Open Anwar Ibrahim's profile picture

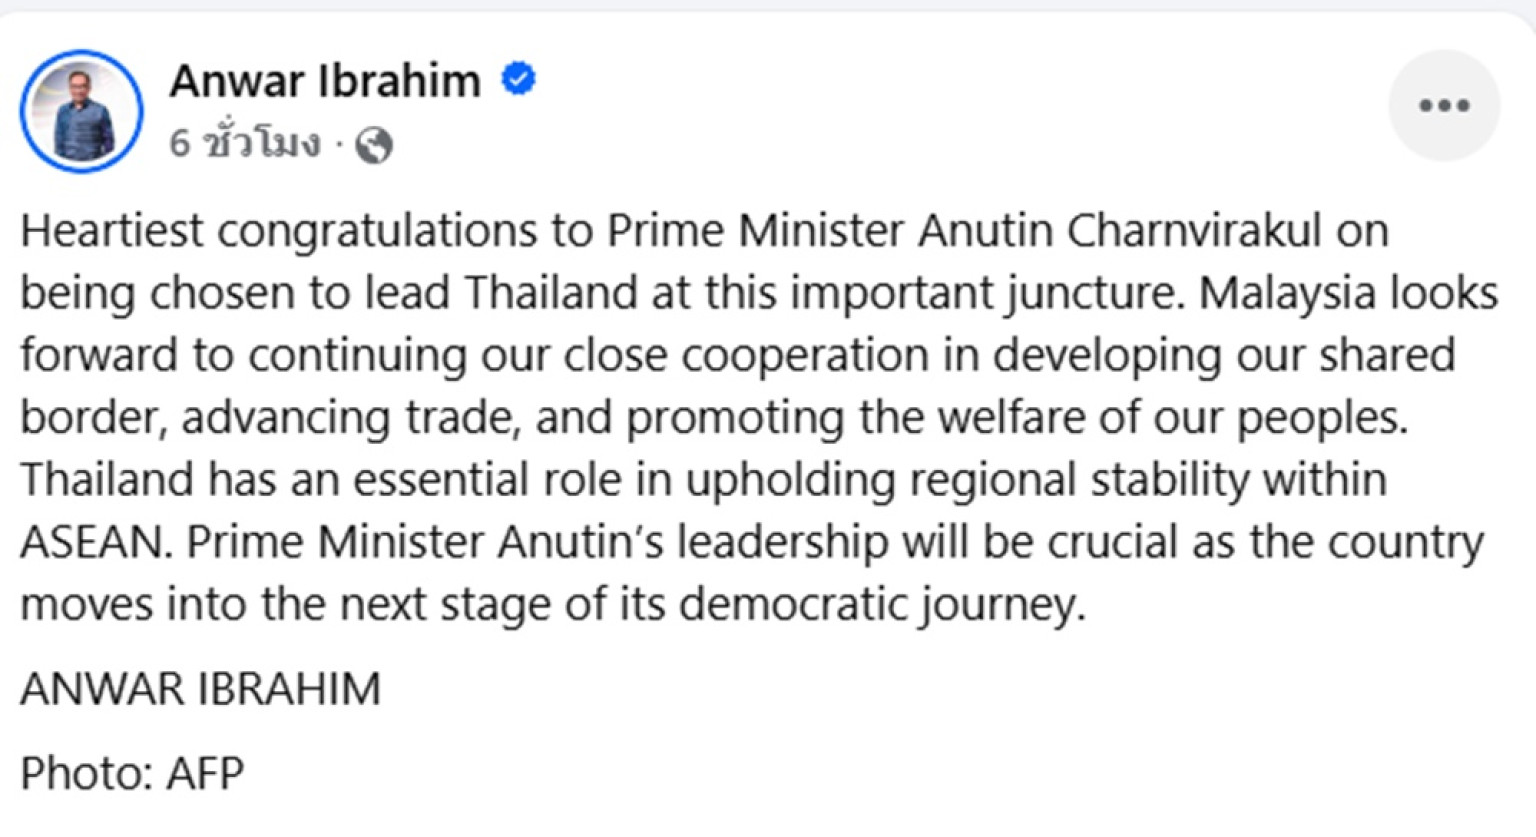(81, 111)
